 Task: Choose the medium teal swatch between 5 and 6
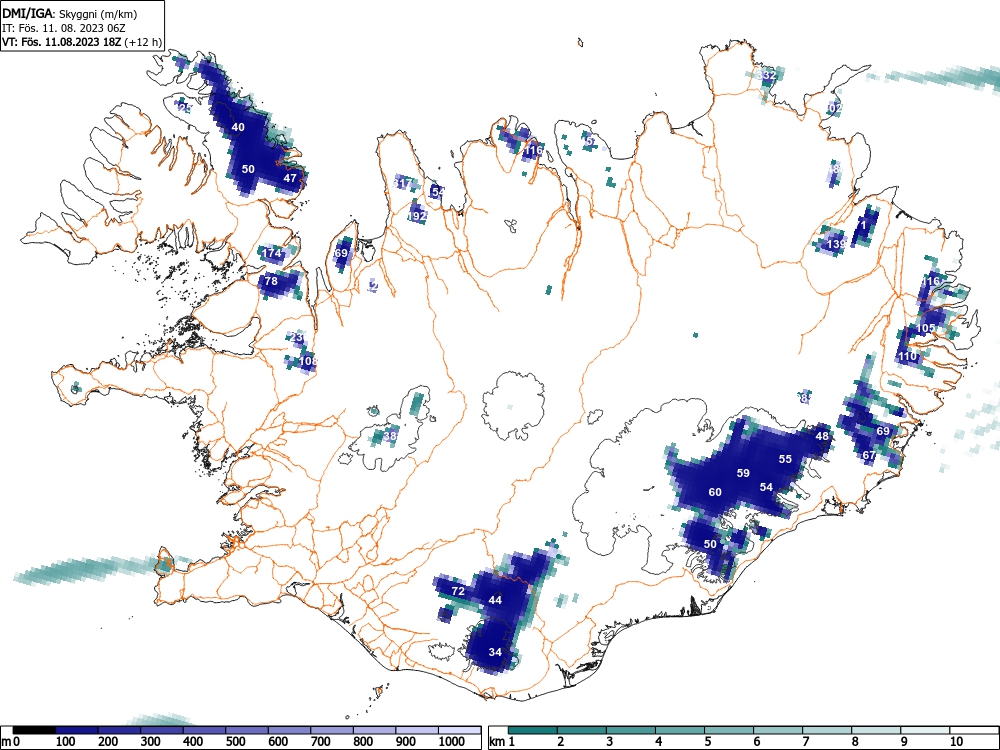pyautogui.click(x=728, y=730)
